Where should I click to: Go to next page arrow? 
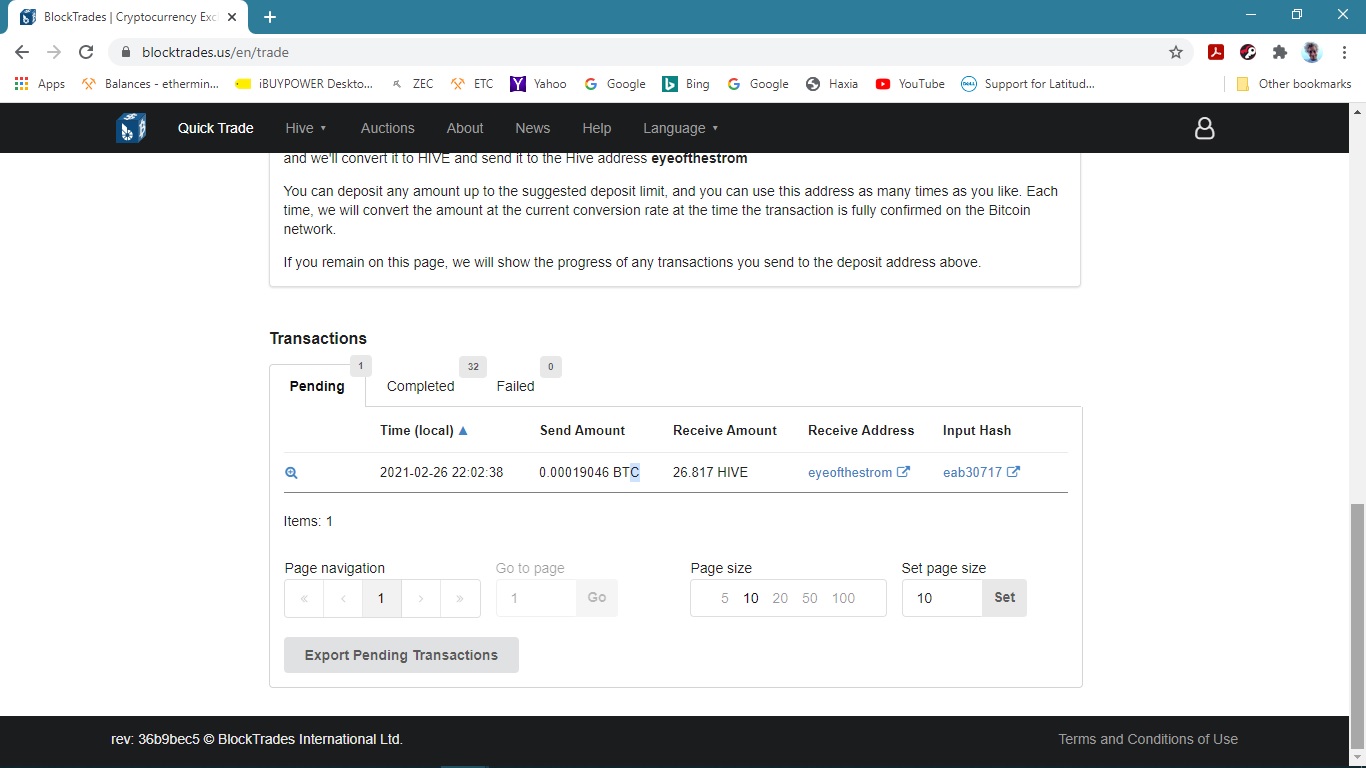pyautogui.click(x=421, y=598)
